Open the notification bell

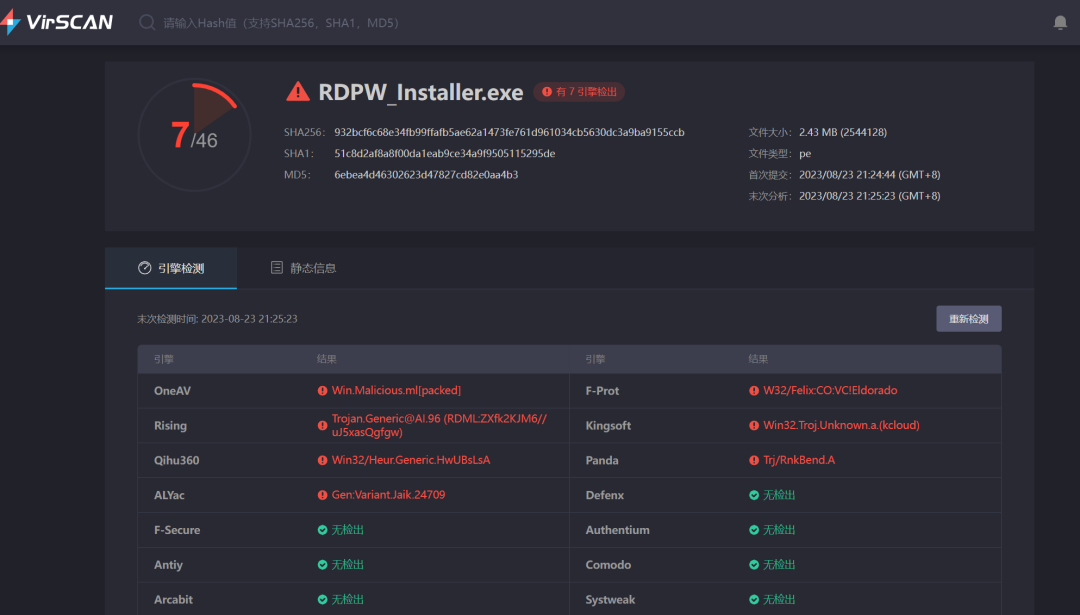click(1060, 22)
